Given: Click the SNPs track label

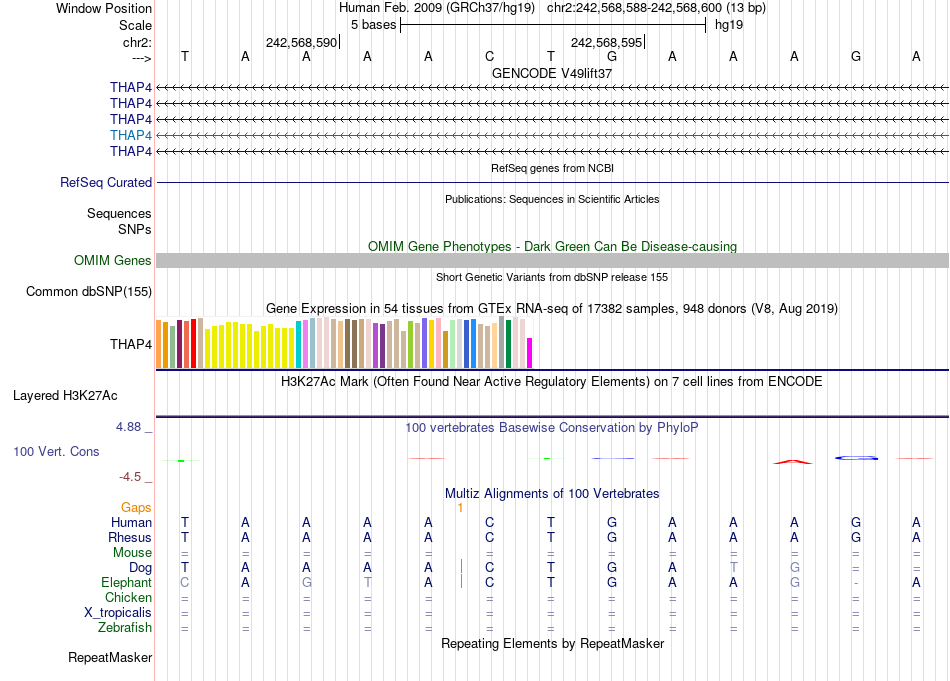Looking at the screenshot, I should (x=135, y=230).
